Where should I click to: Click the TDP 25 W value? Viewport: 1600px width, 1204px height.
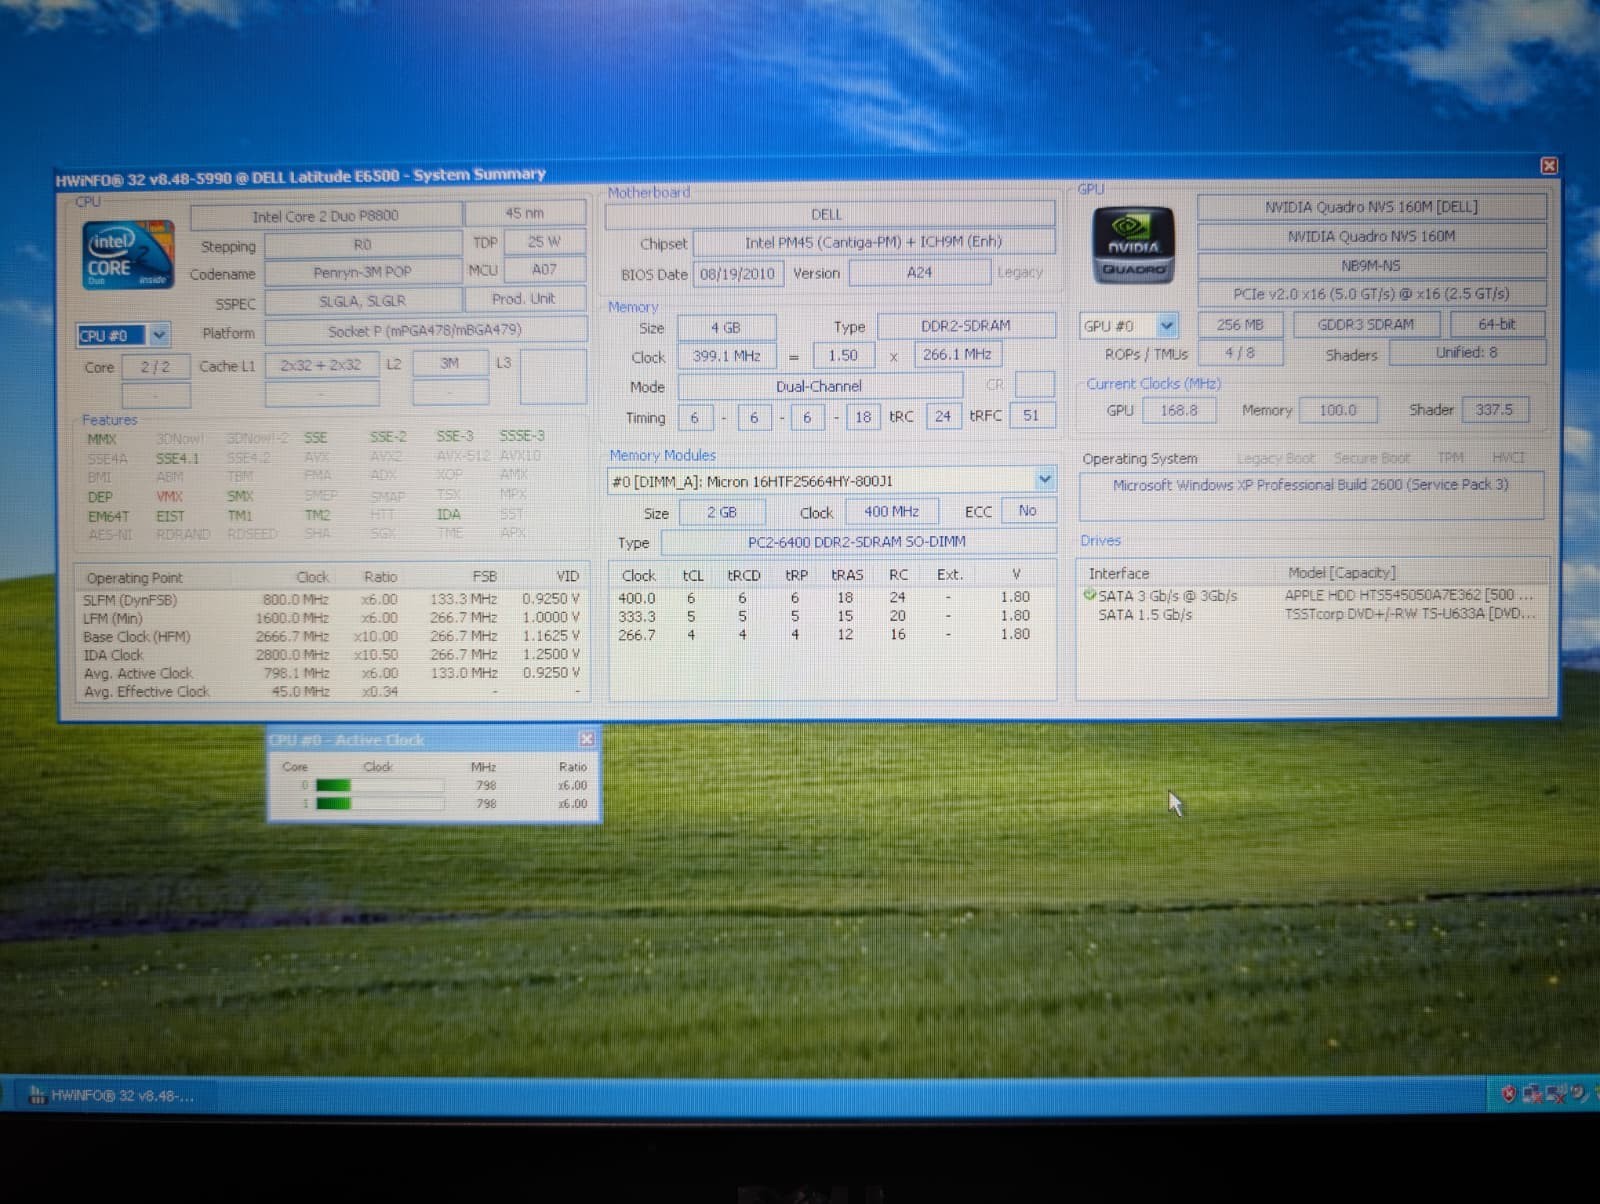click(544, 242)
